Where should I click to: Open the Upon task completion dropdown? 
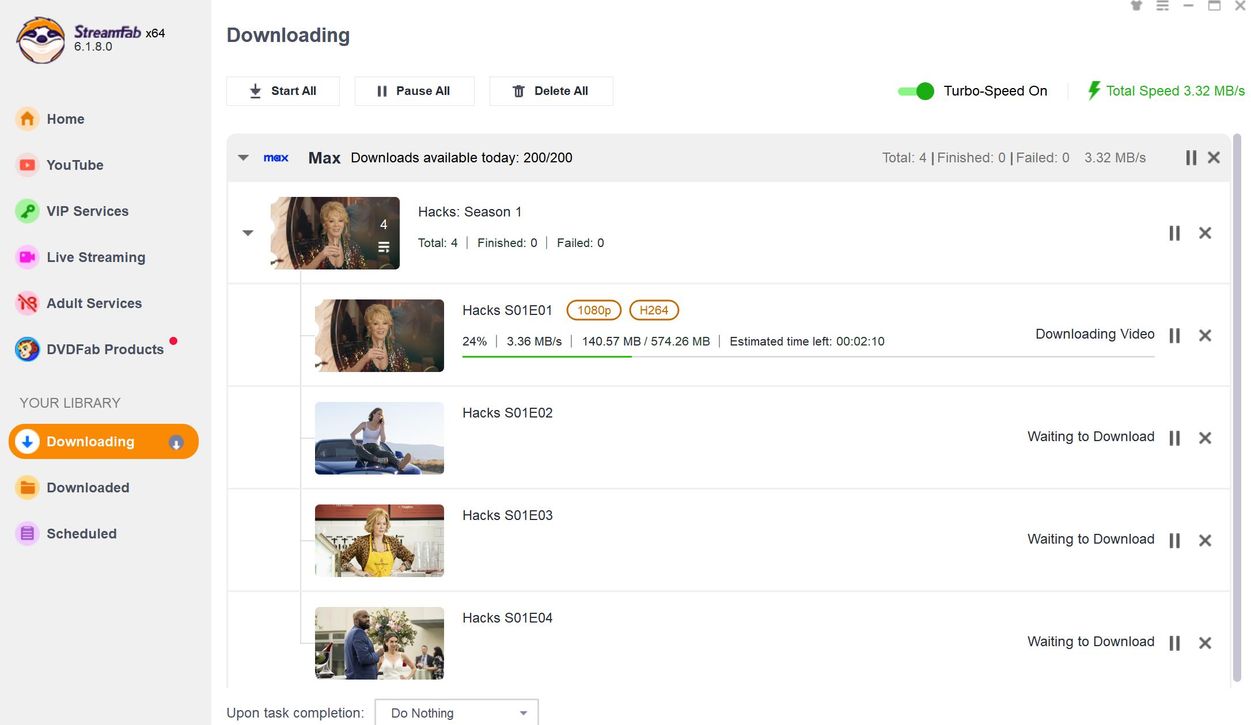point(457,713)
